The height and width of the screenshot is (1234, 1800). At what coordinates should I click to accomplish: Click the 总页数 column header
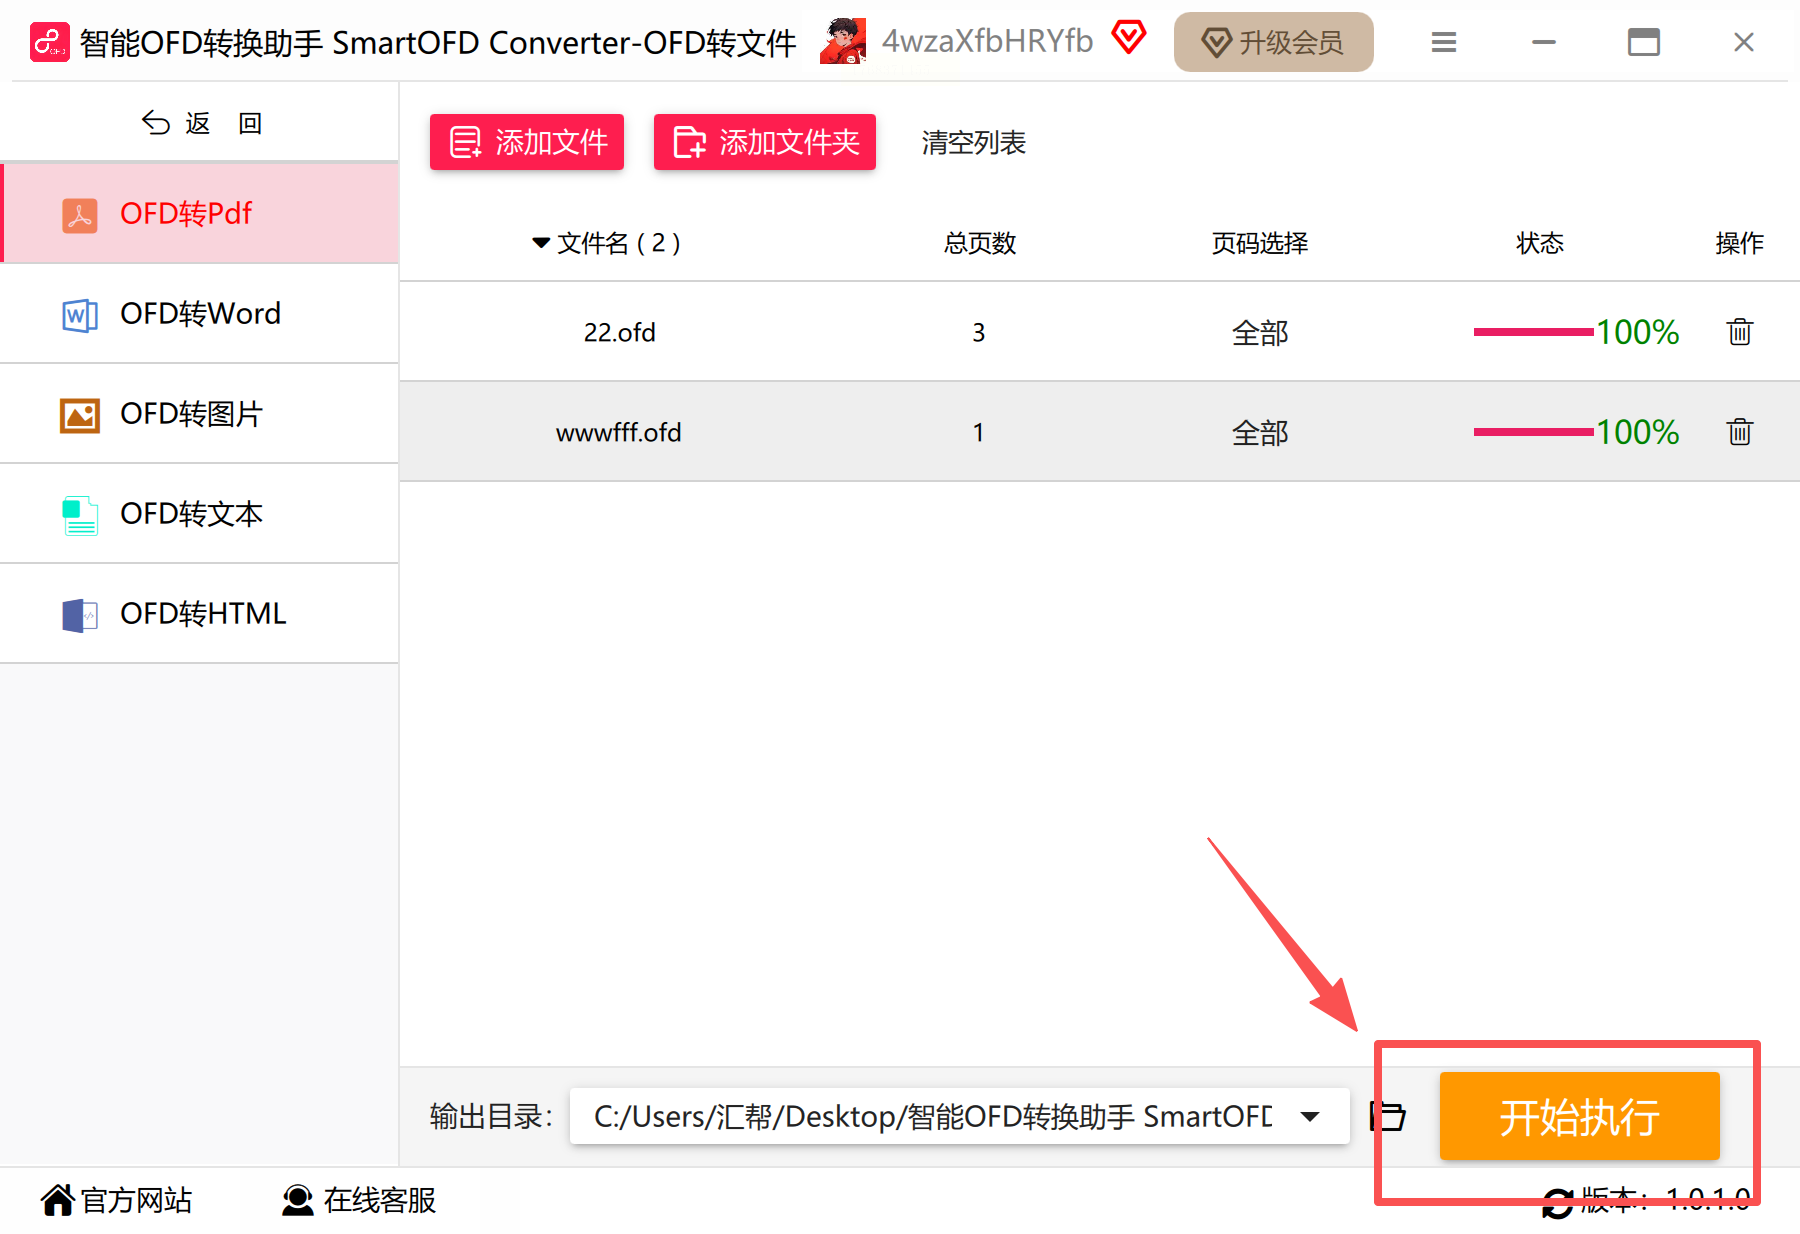pos(980,243)
